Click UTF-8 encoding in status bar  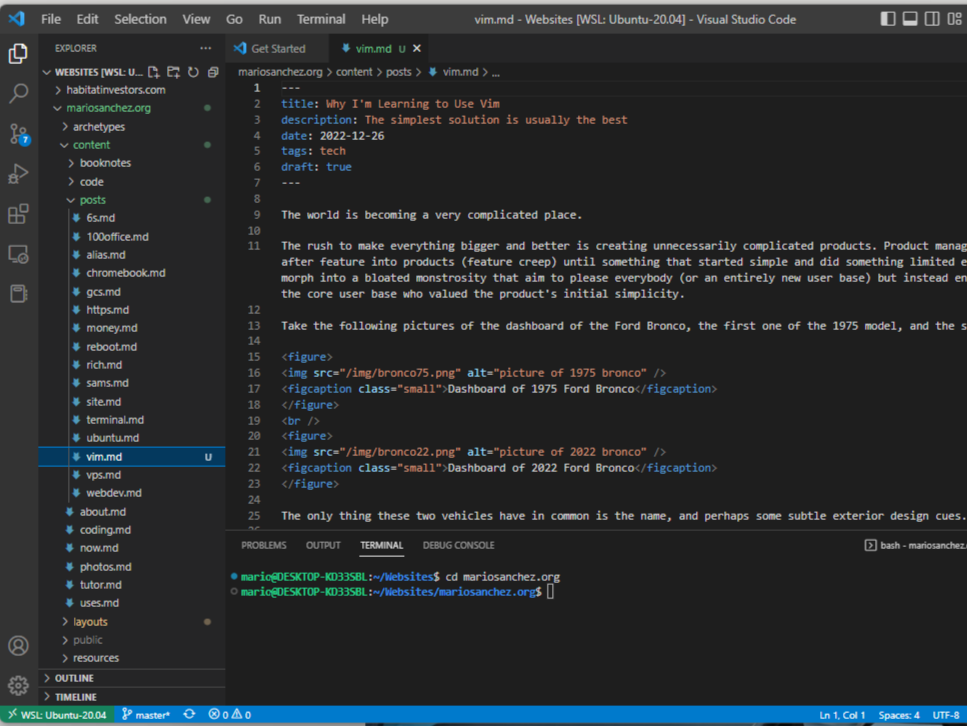click(x=946, y=715)
